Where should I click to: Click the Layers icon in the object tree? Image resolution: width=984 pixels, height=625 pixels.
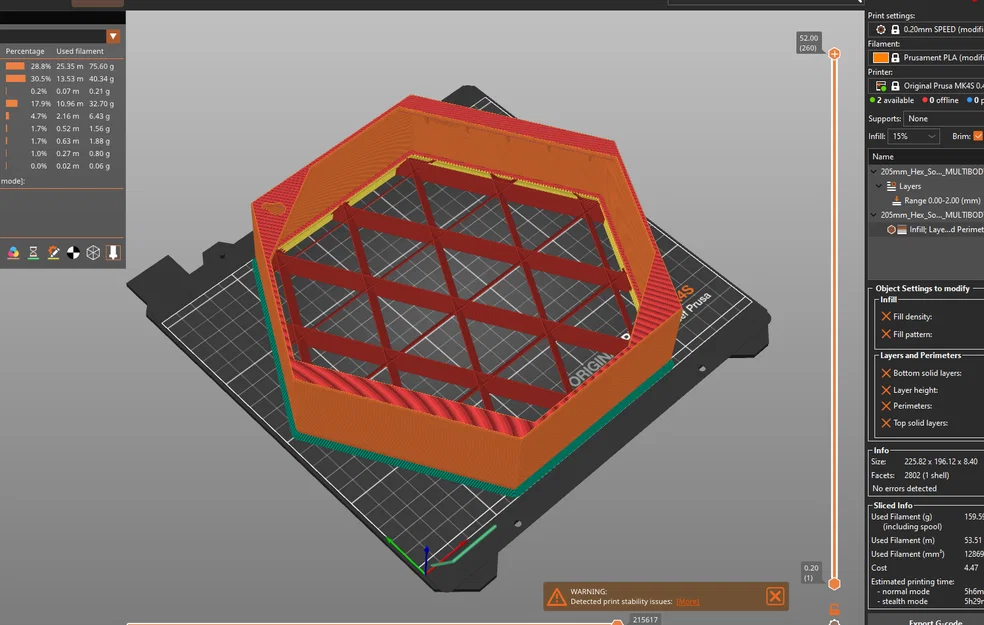[x=892, y=186]
